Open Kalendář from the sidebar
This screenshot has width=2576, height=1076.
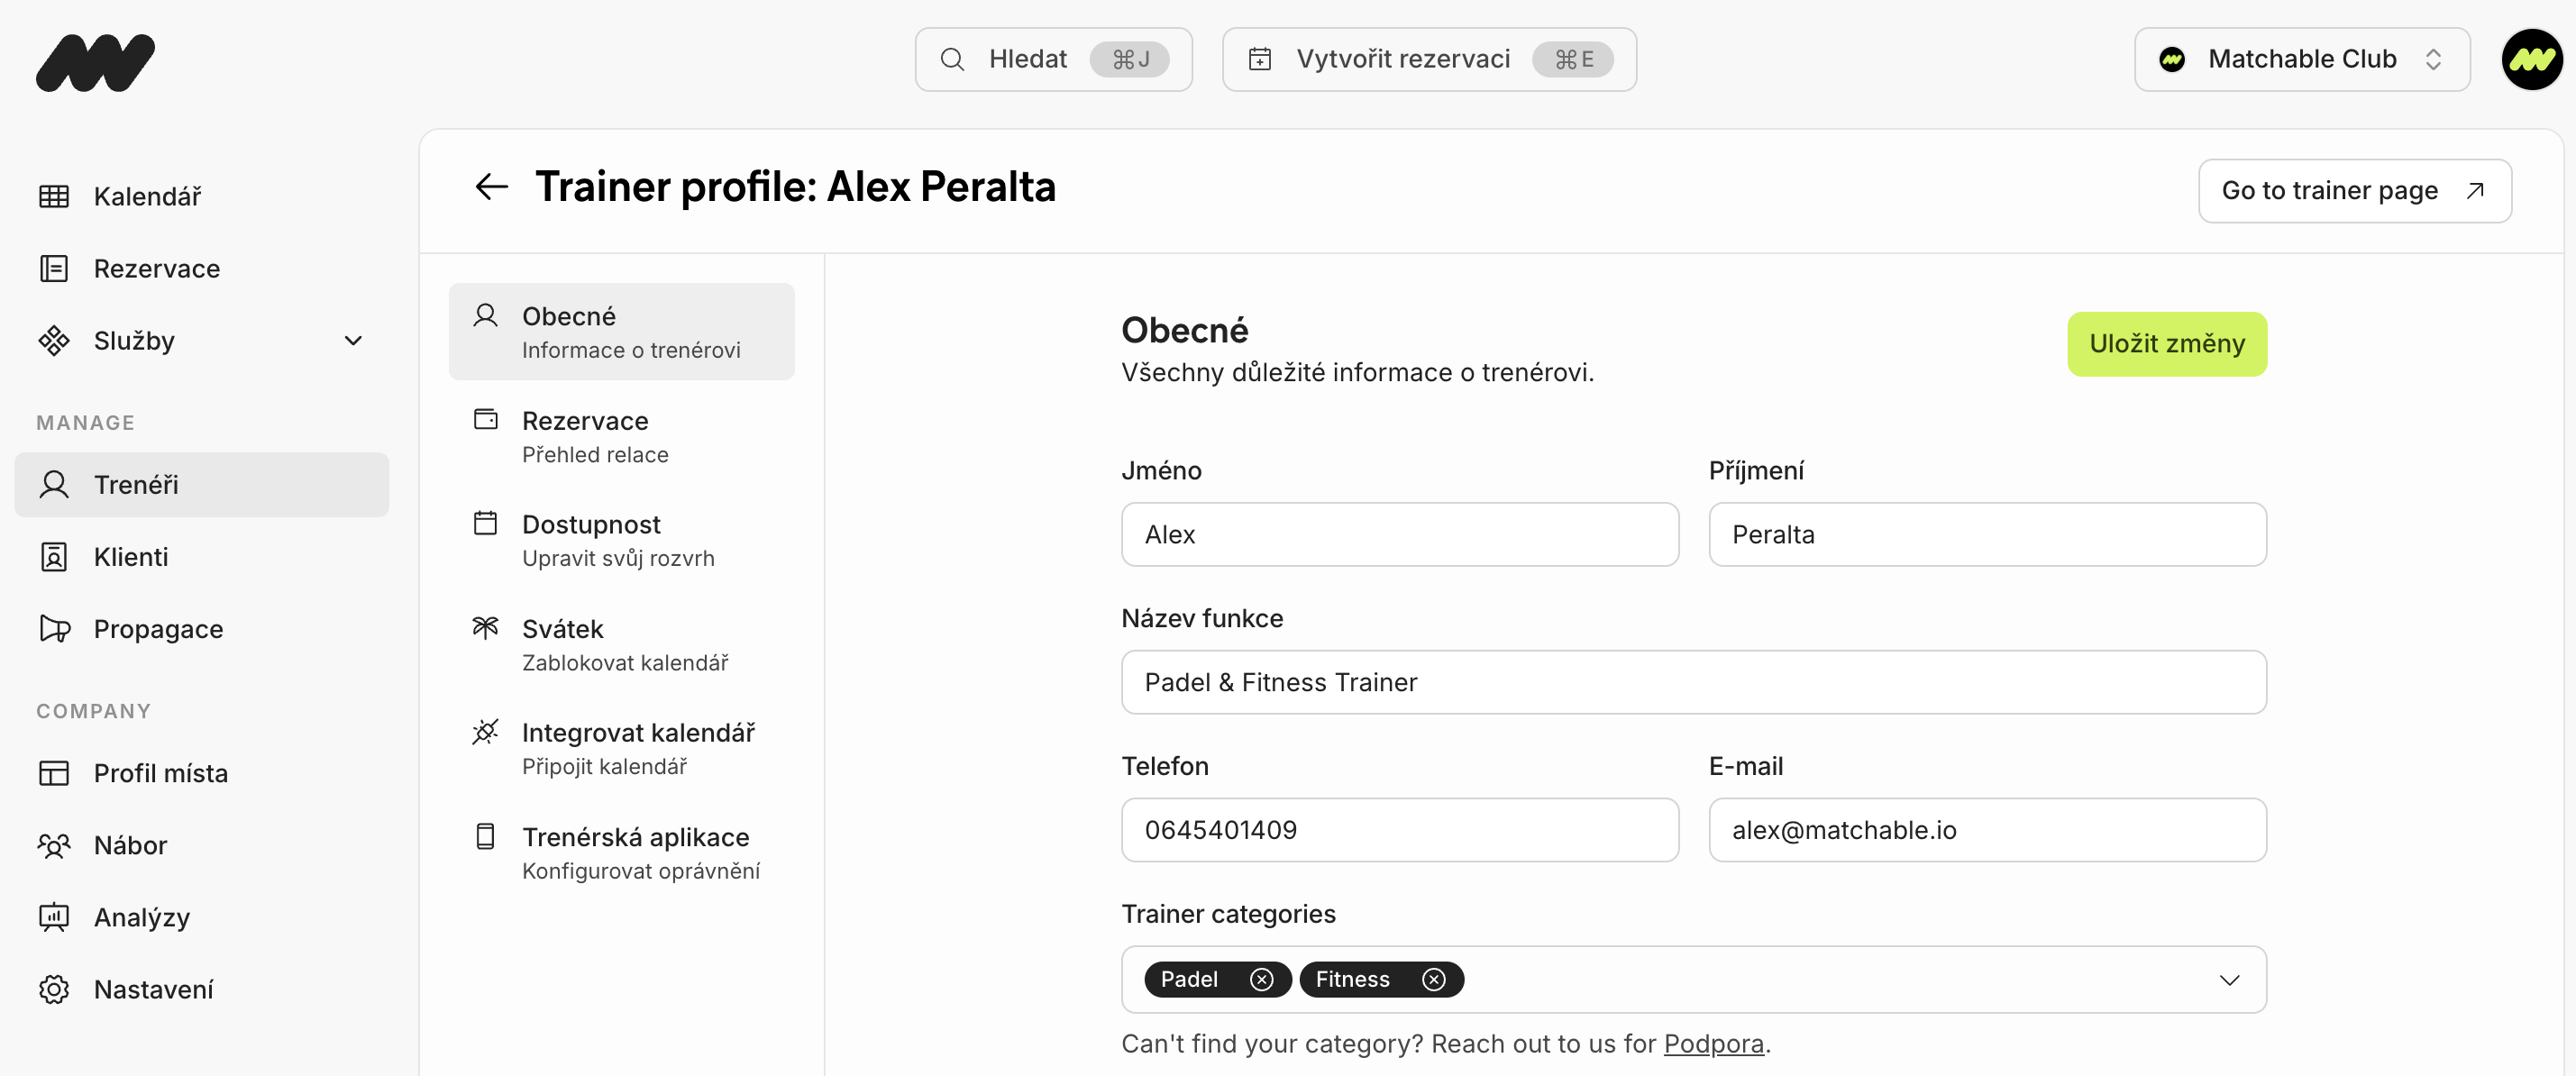point(147,197)
